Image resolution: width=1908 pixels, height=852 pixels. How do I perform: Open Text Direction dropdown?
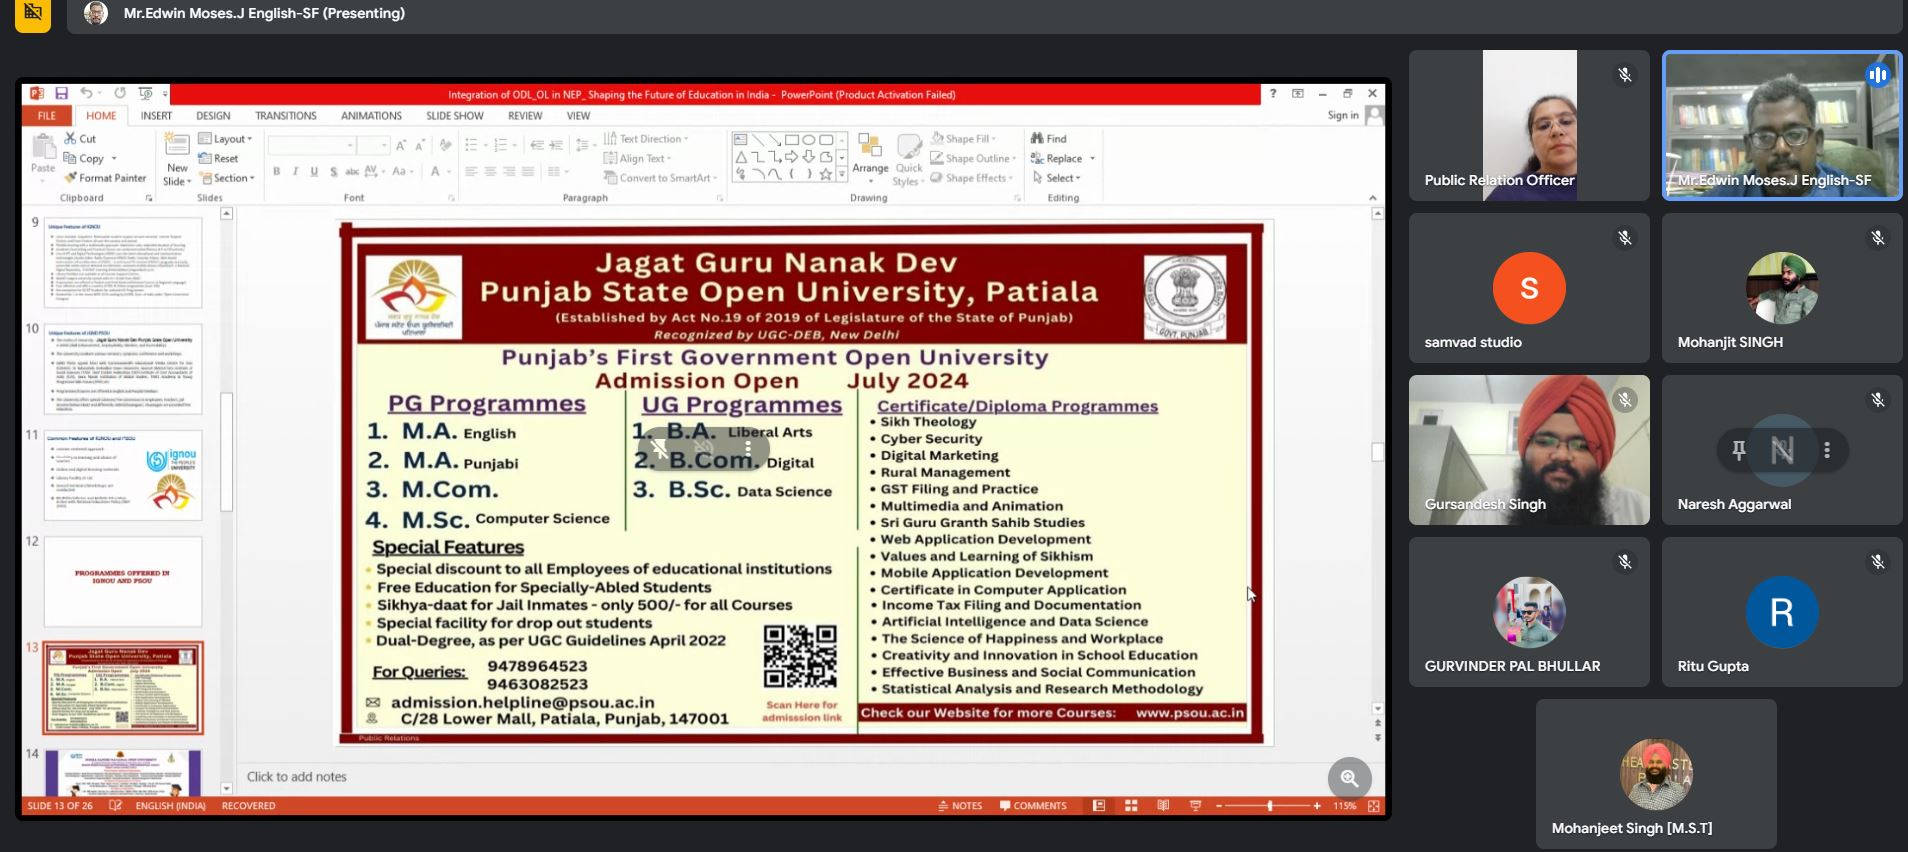click(645, 139)
